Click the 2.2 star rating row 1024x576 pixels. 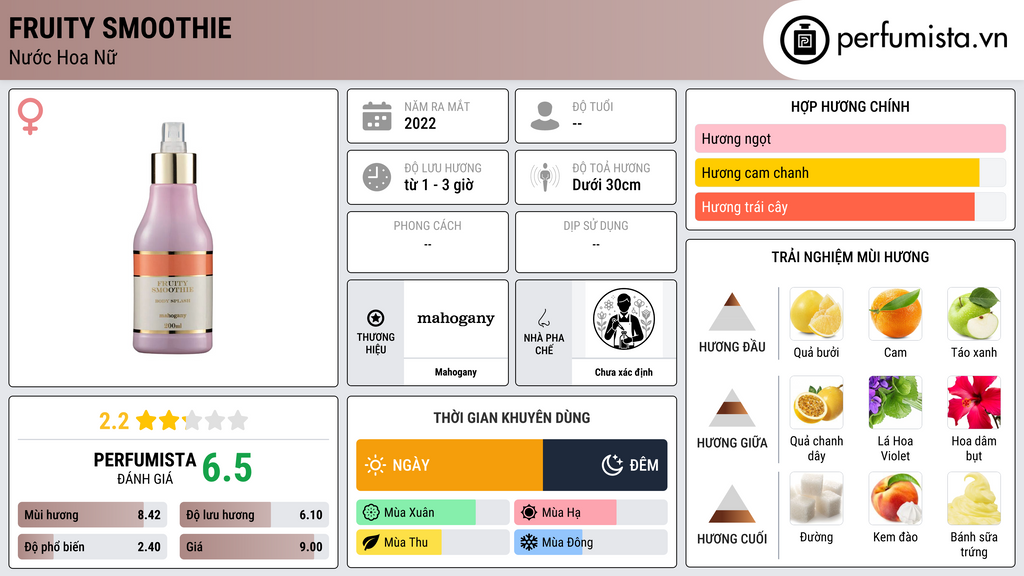click(174, 421)
